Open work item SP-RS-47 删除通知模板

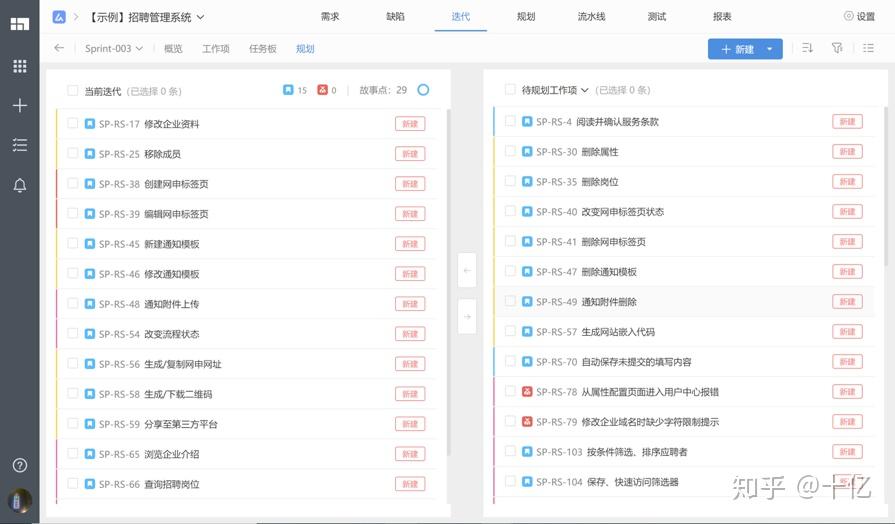pyautogui.click(x=586, y=272)
